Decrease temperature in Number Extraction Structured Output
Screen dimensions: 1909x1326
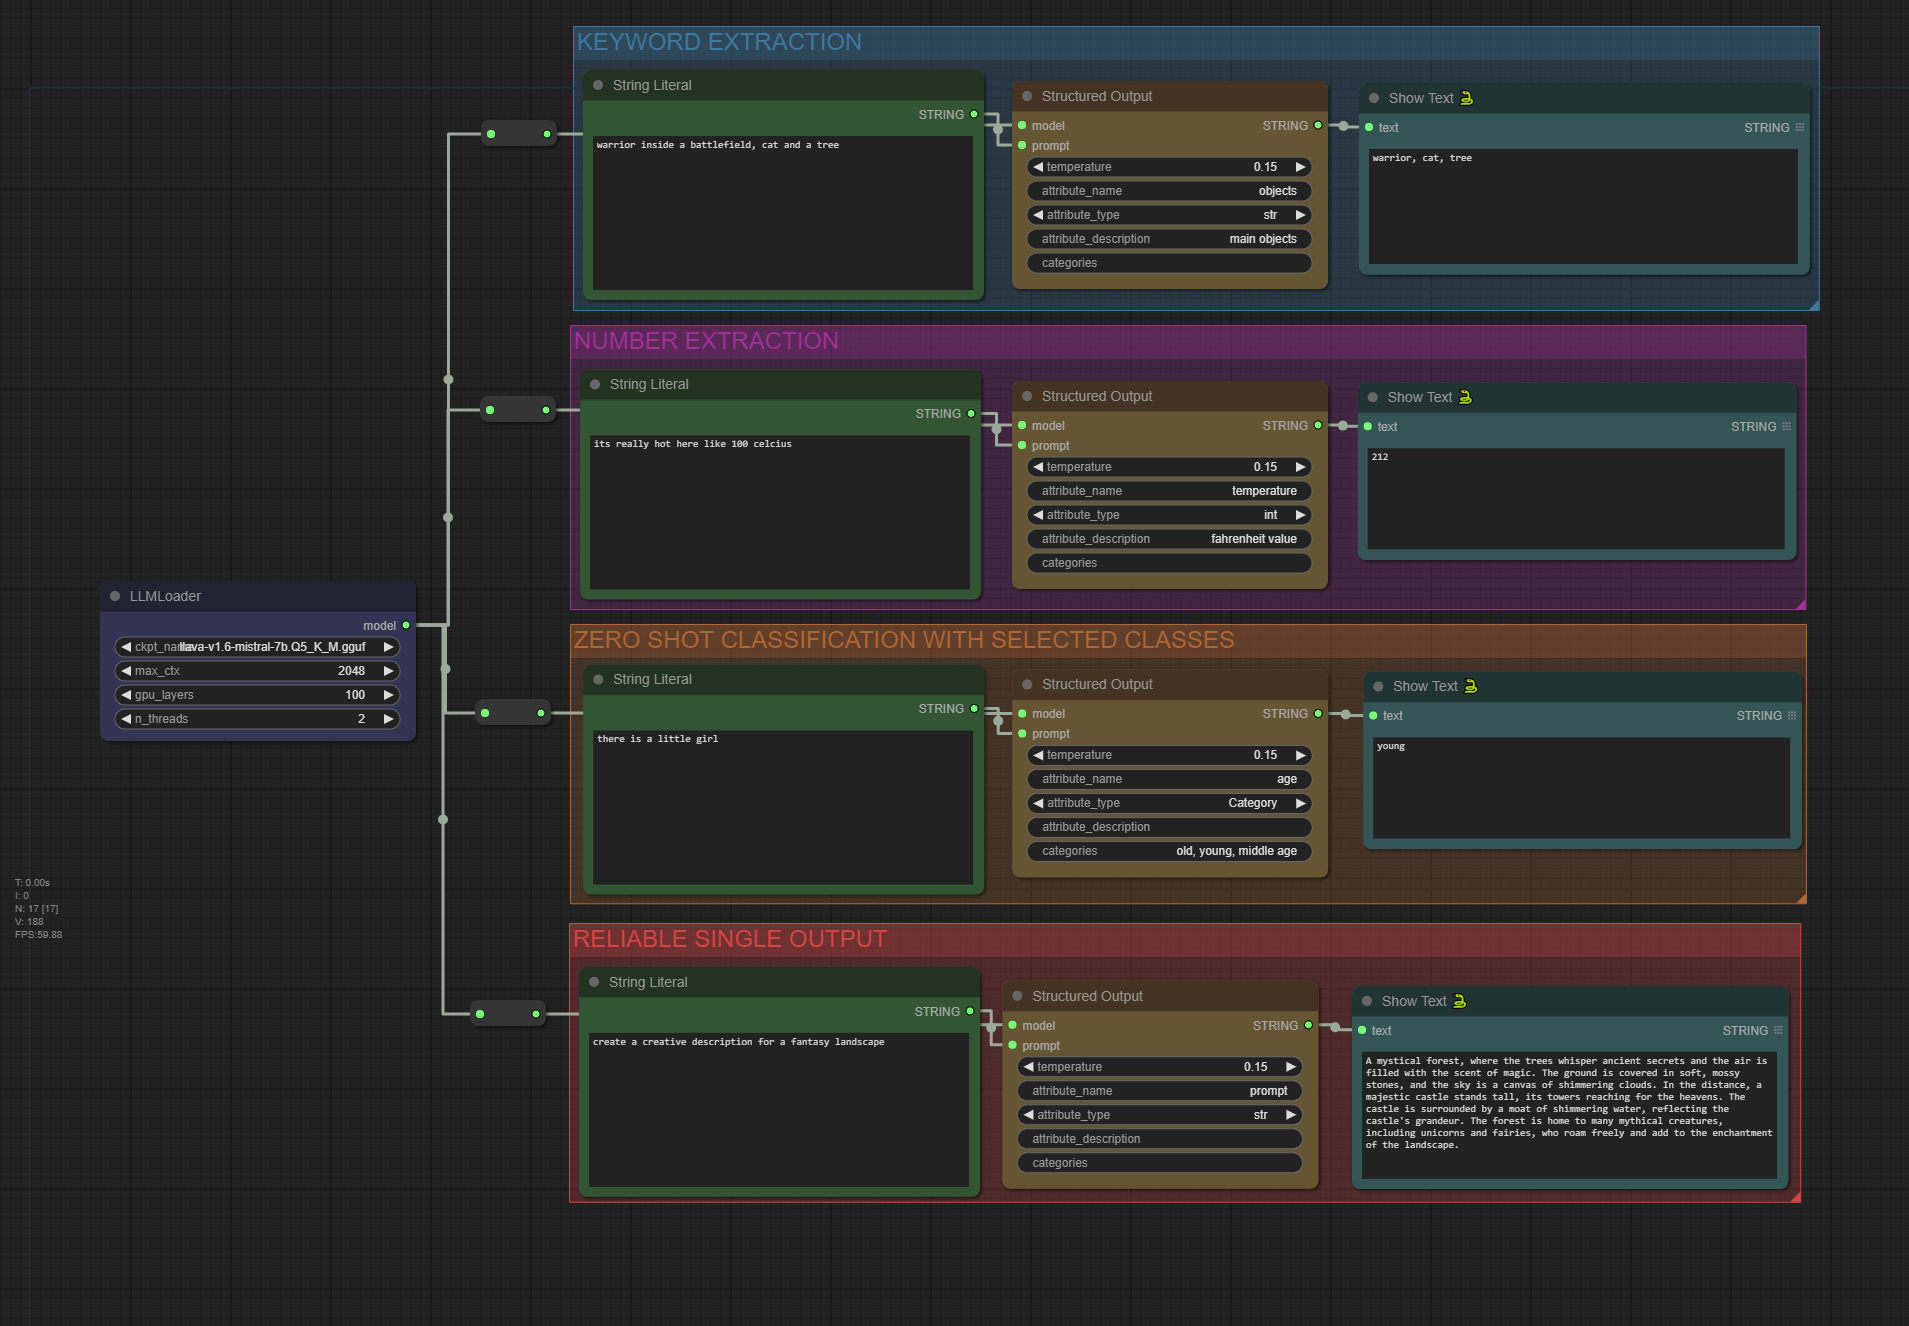[x=1038, y=467]
